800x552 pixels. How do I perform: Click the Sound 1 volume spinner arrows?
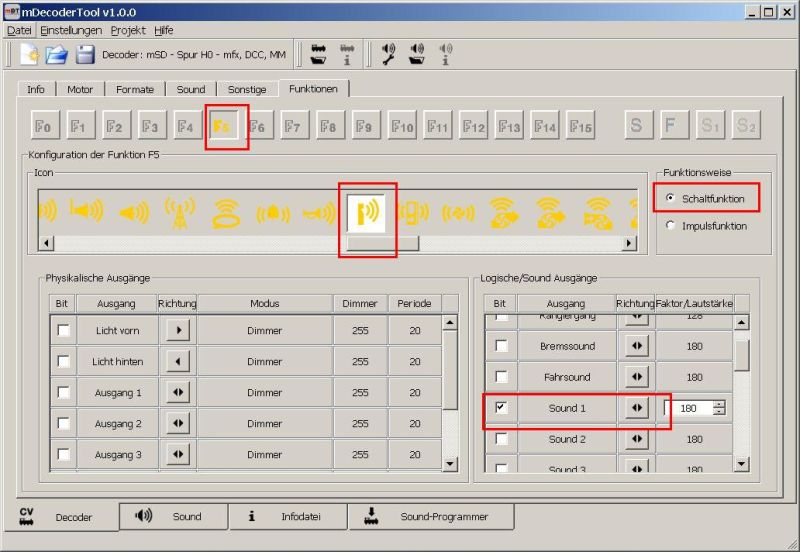click(x=719, y=408)
